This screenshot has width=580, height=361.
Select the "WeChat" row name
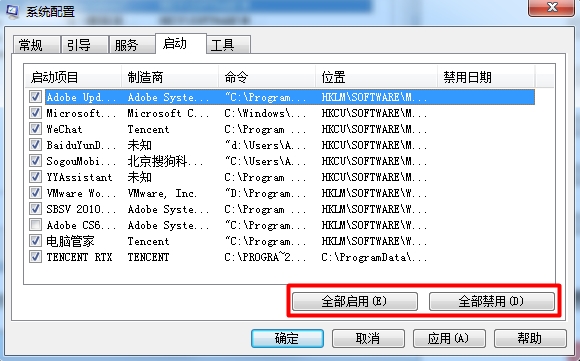(64, 129)
